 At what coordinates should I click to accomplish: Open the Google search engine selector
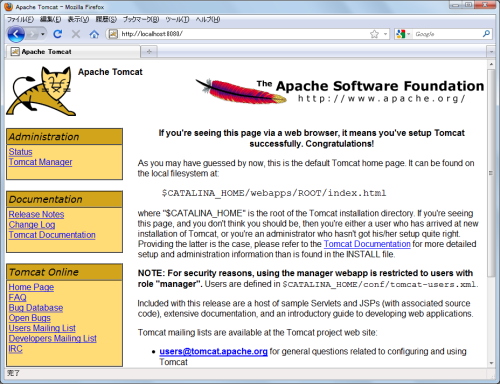(x=403, y=34)
